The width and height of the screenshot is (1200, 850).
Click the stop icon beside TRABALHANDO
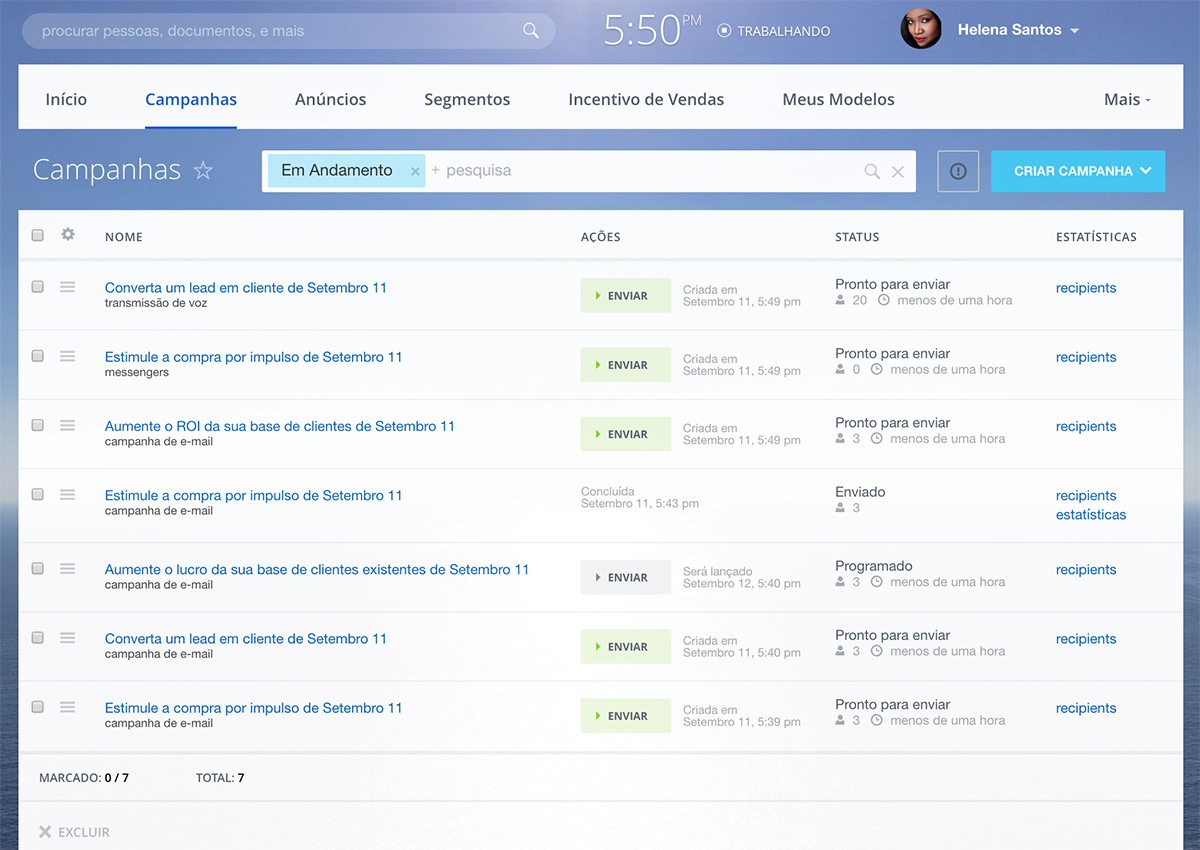tap(724, 31)
